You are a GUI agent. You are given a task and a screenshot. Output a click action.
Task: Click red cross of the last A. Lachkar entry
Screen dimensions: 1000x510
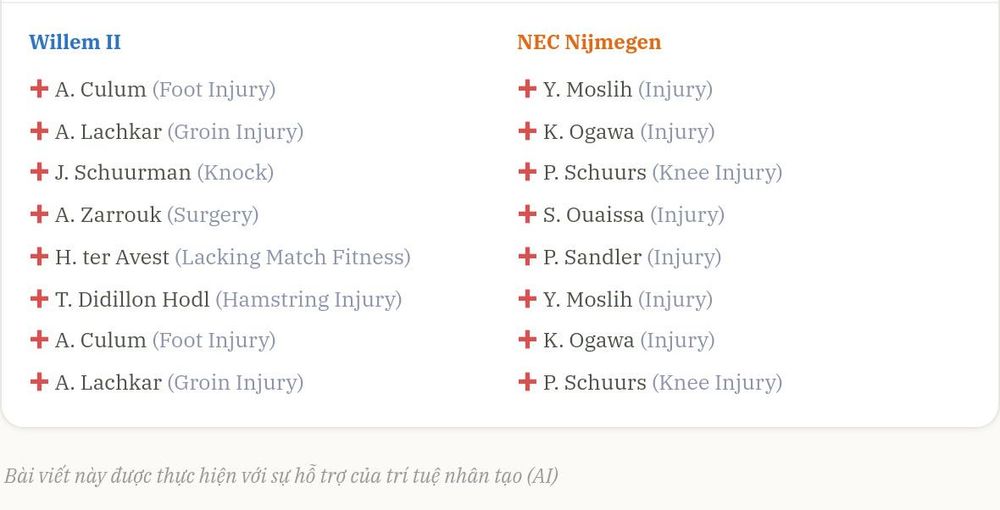coord(39,382)
